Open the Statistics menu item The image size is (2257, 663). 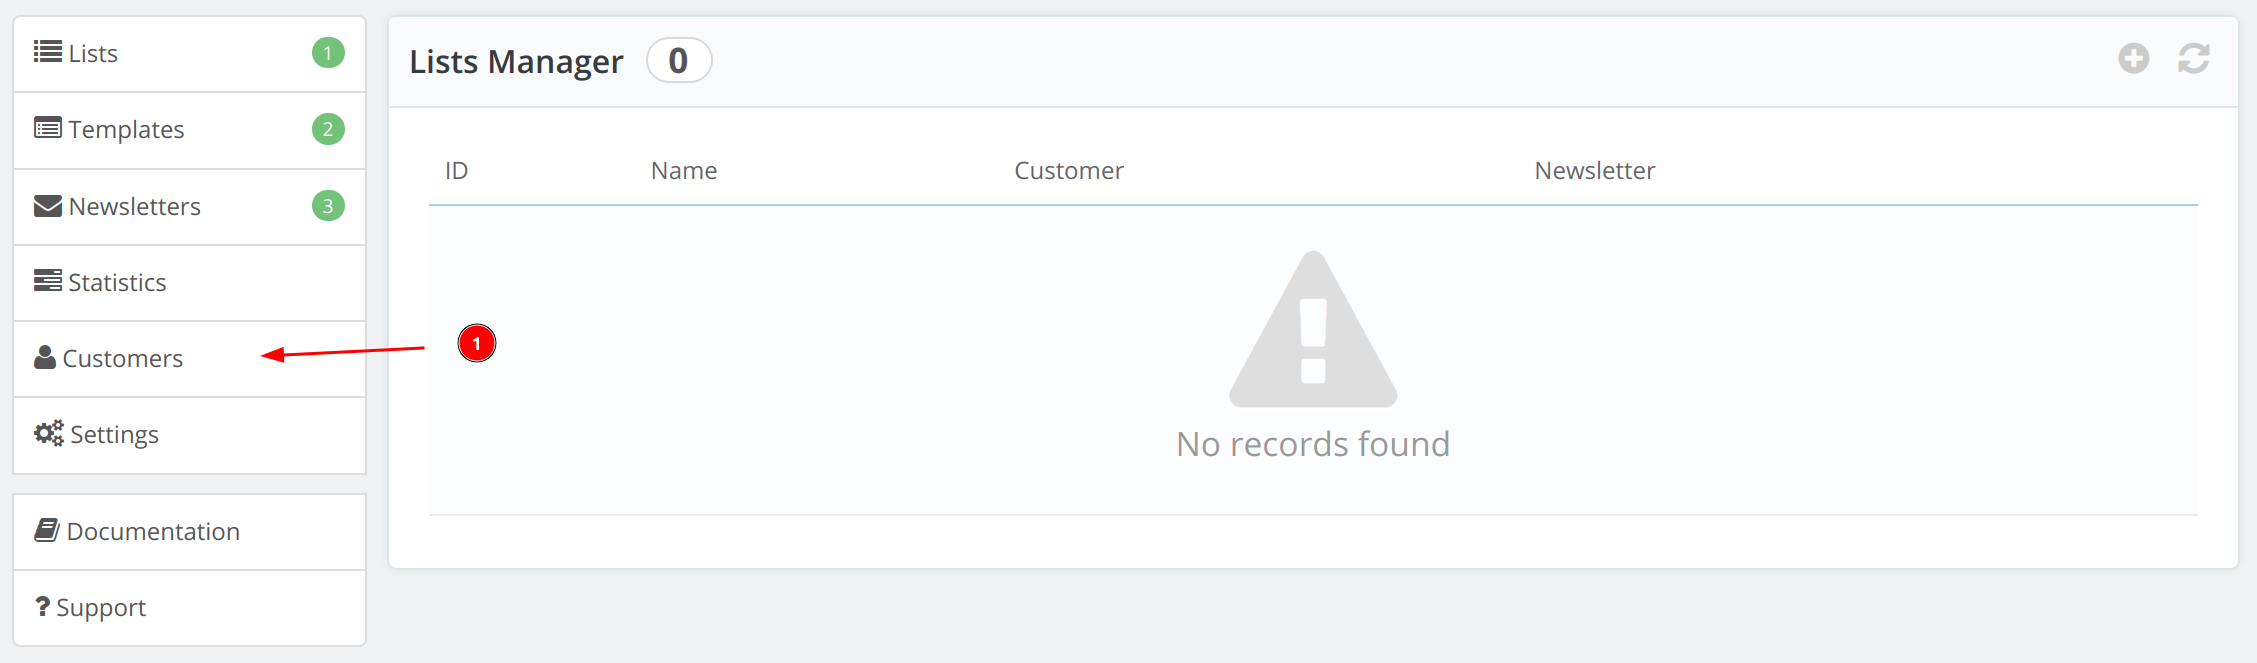pos(117,283)
